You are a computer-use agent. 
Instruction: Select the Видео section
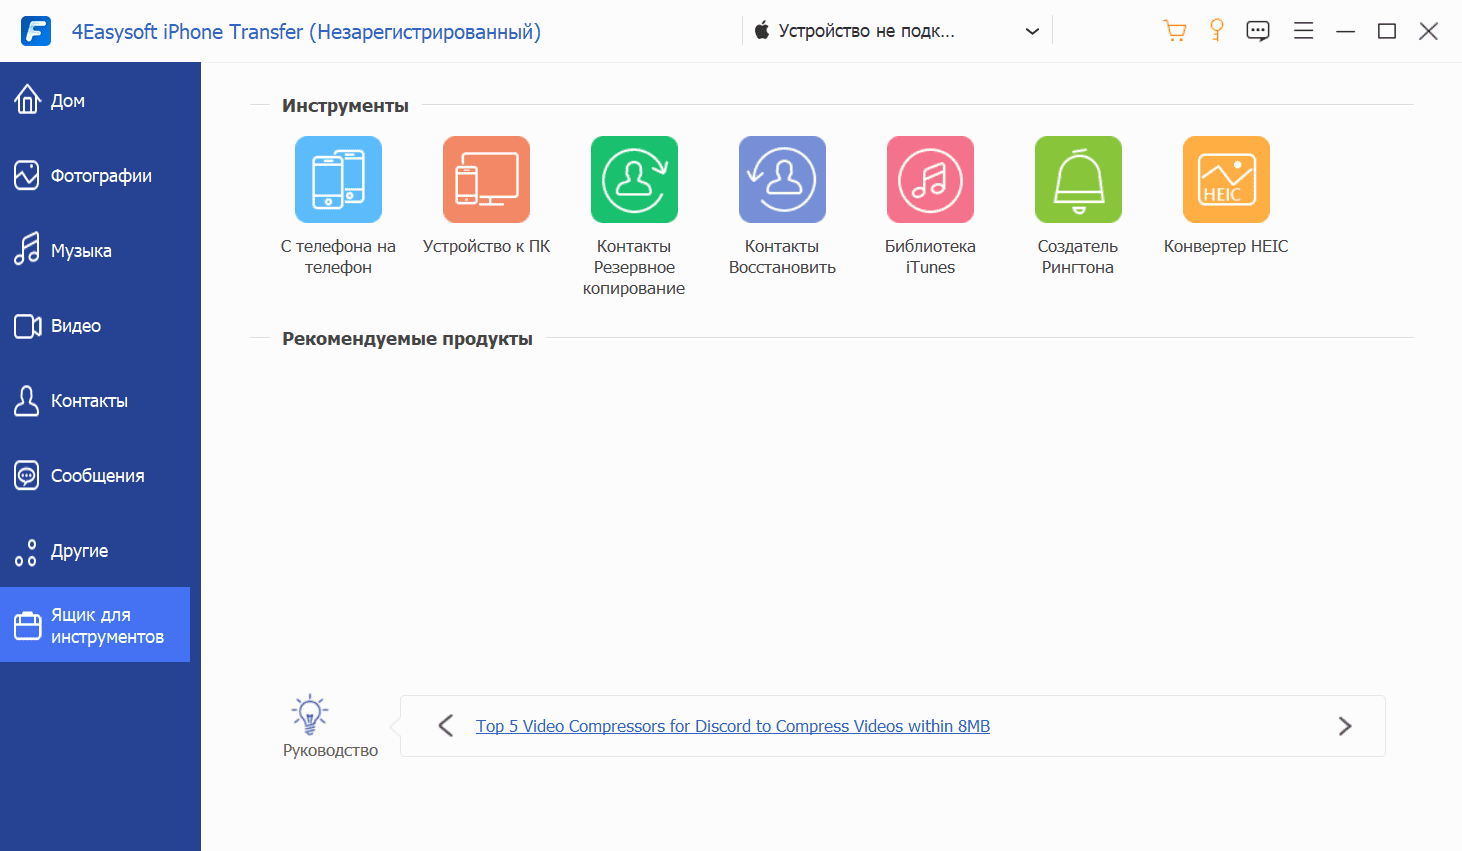tap(95, 325)
